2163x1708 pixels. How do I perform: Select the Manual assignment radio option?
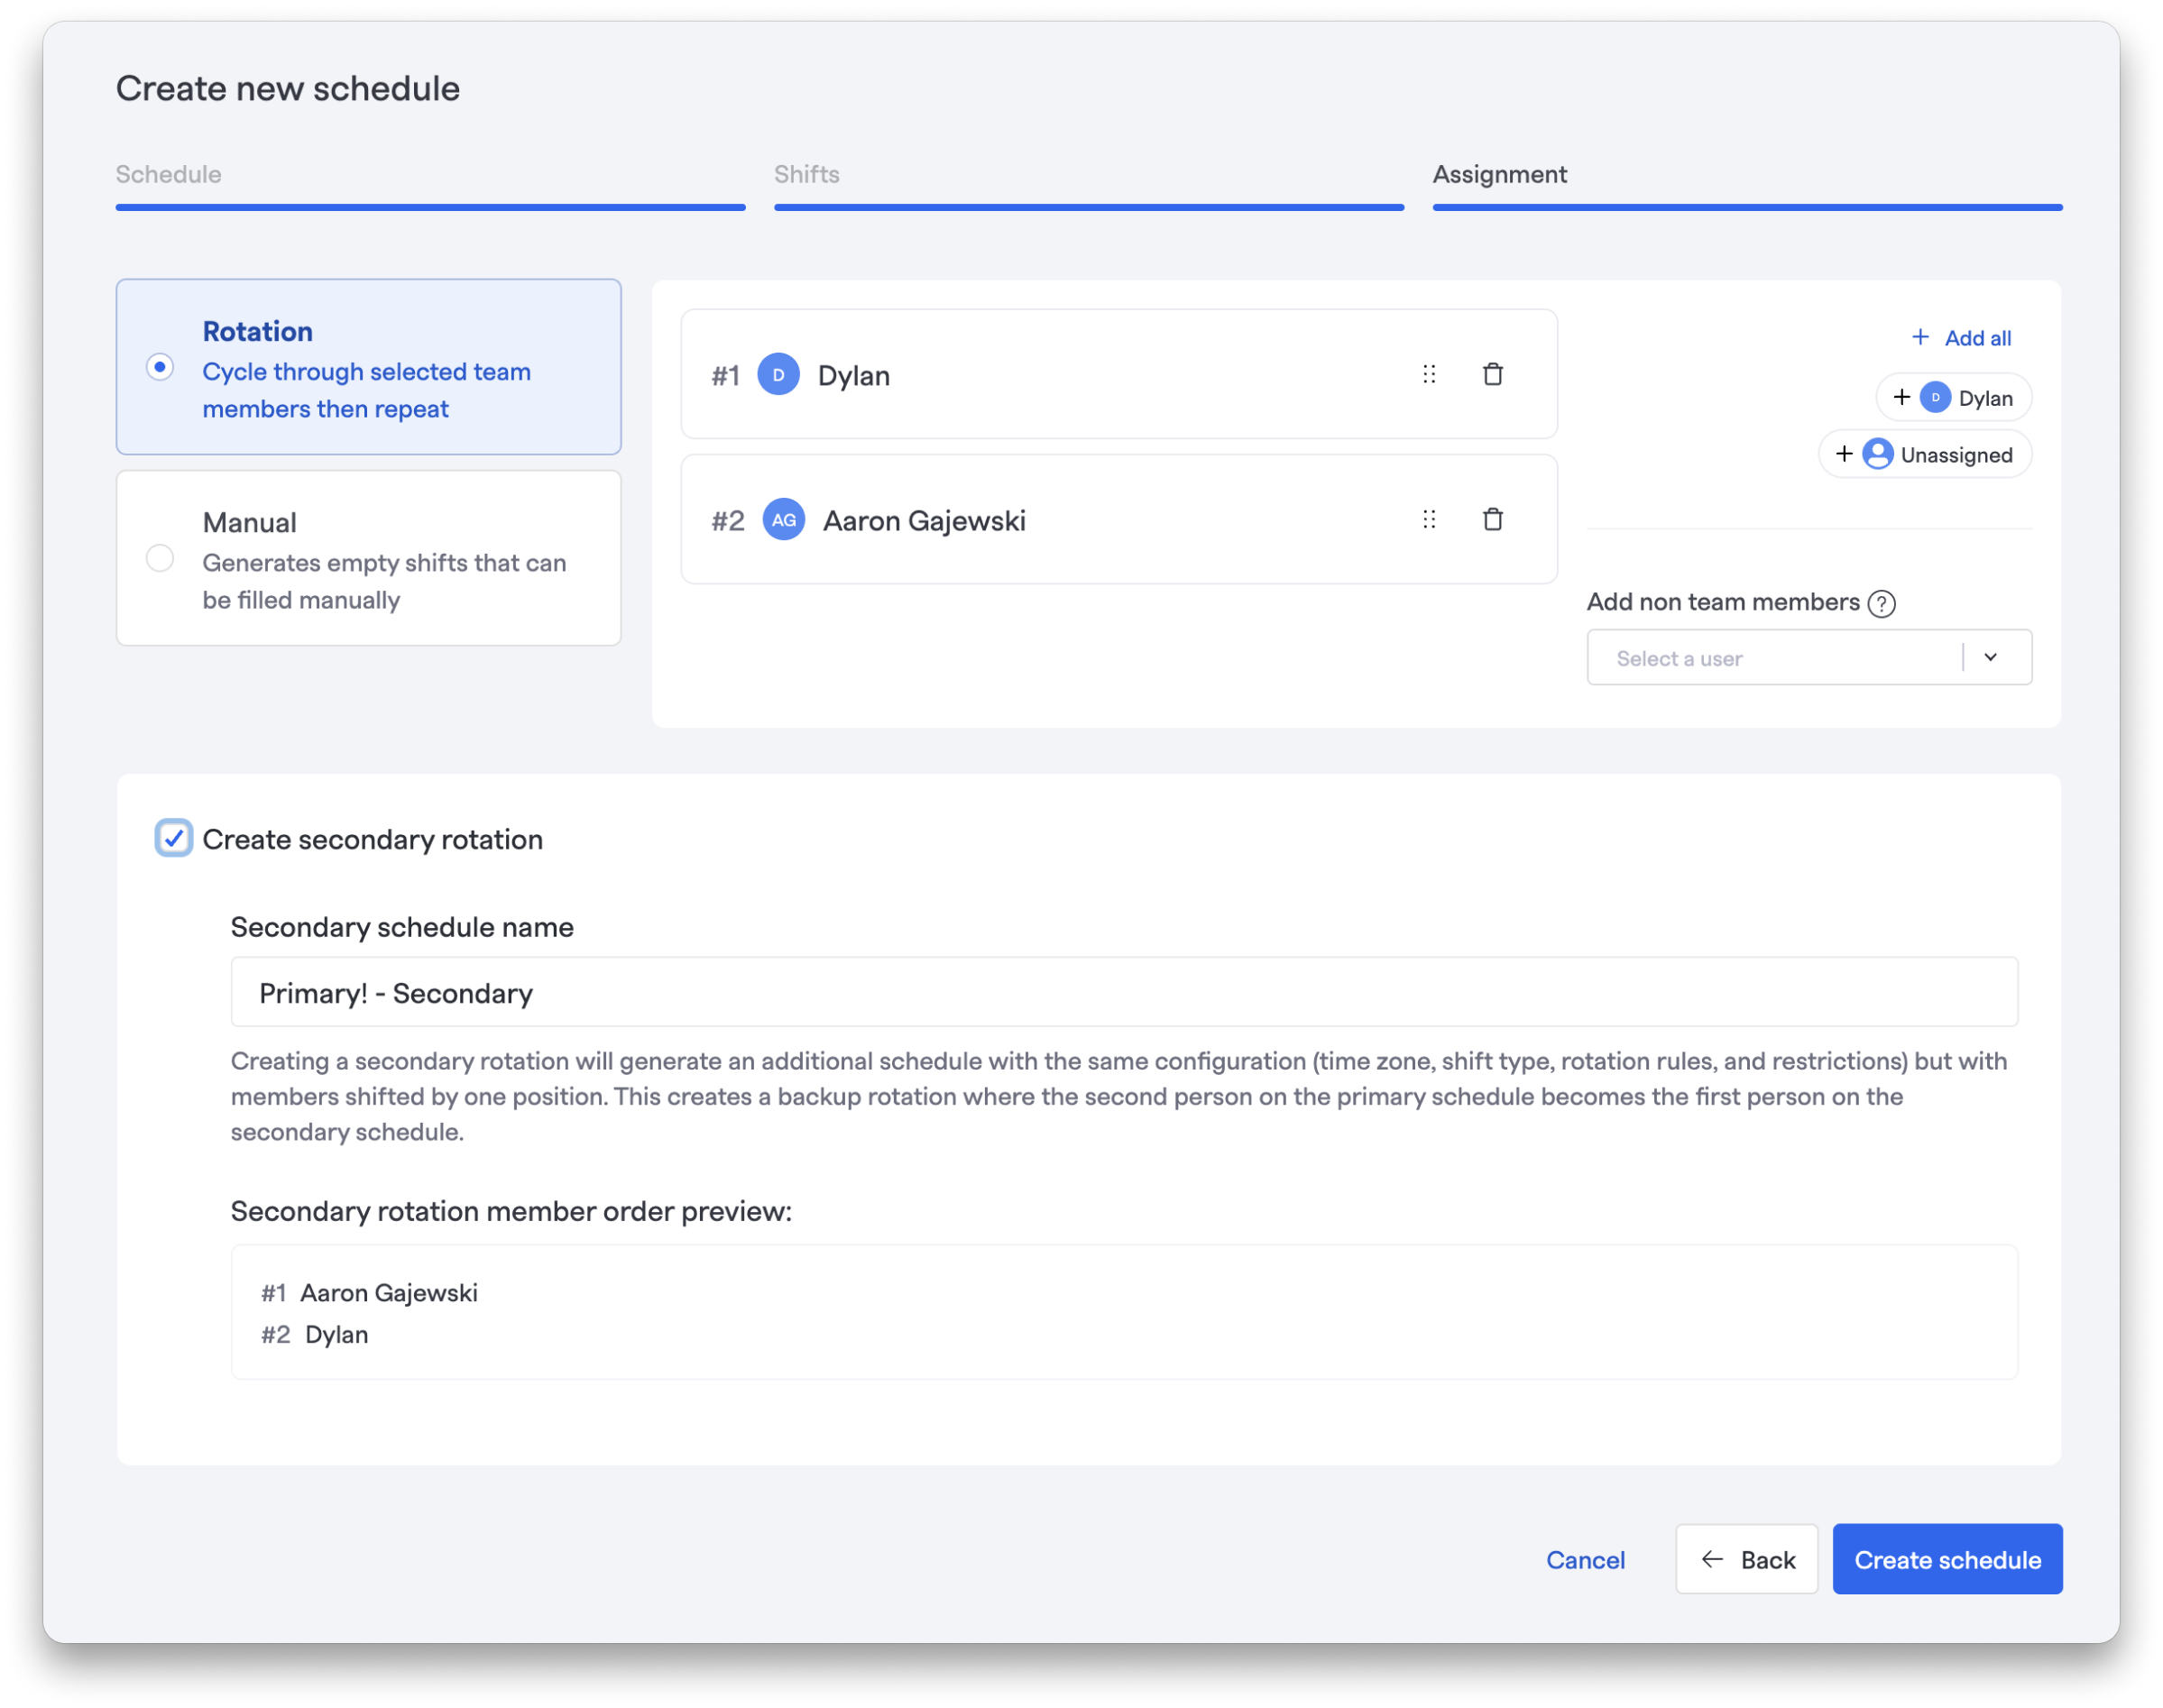pos(160,558)
